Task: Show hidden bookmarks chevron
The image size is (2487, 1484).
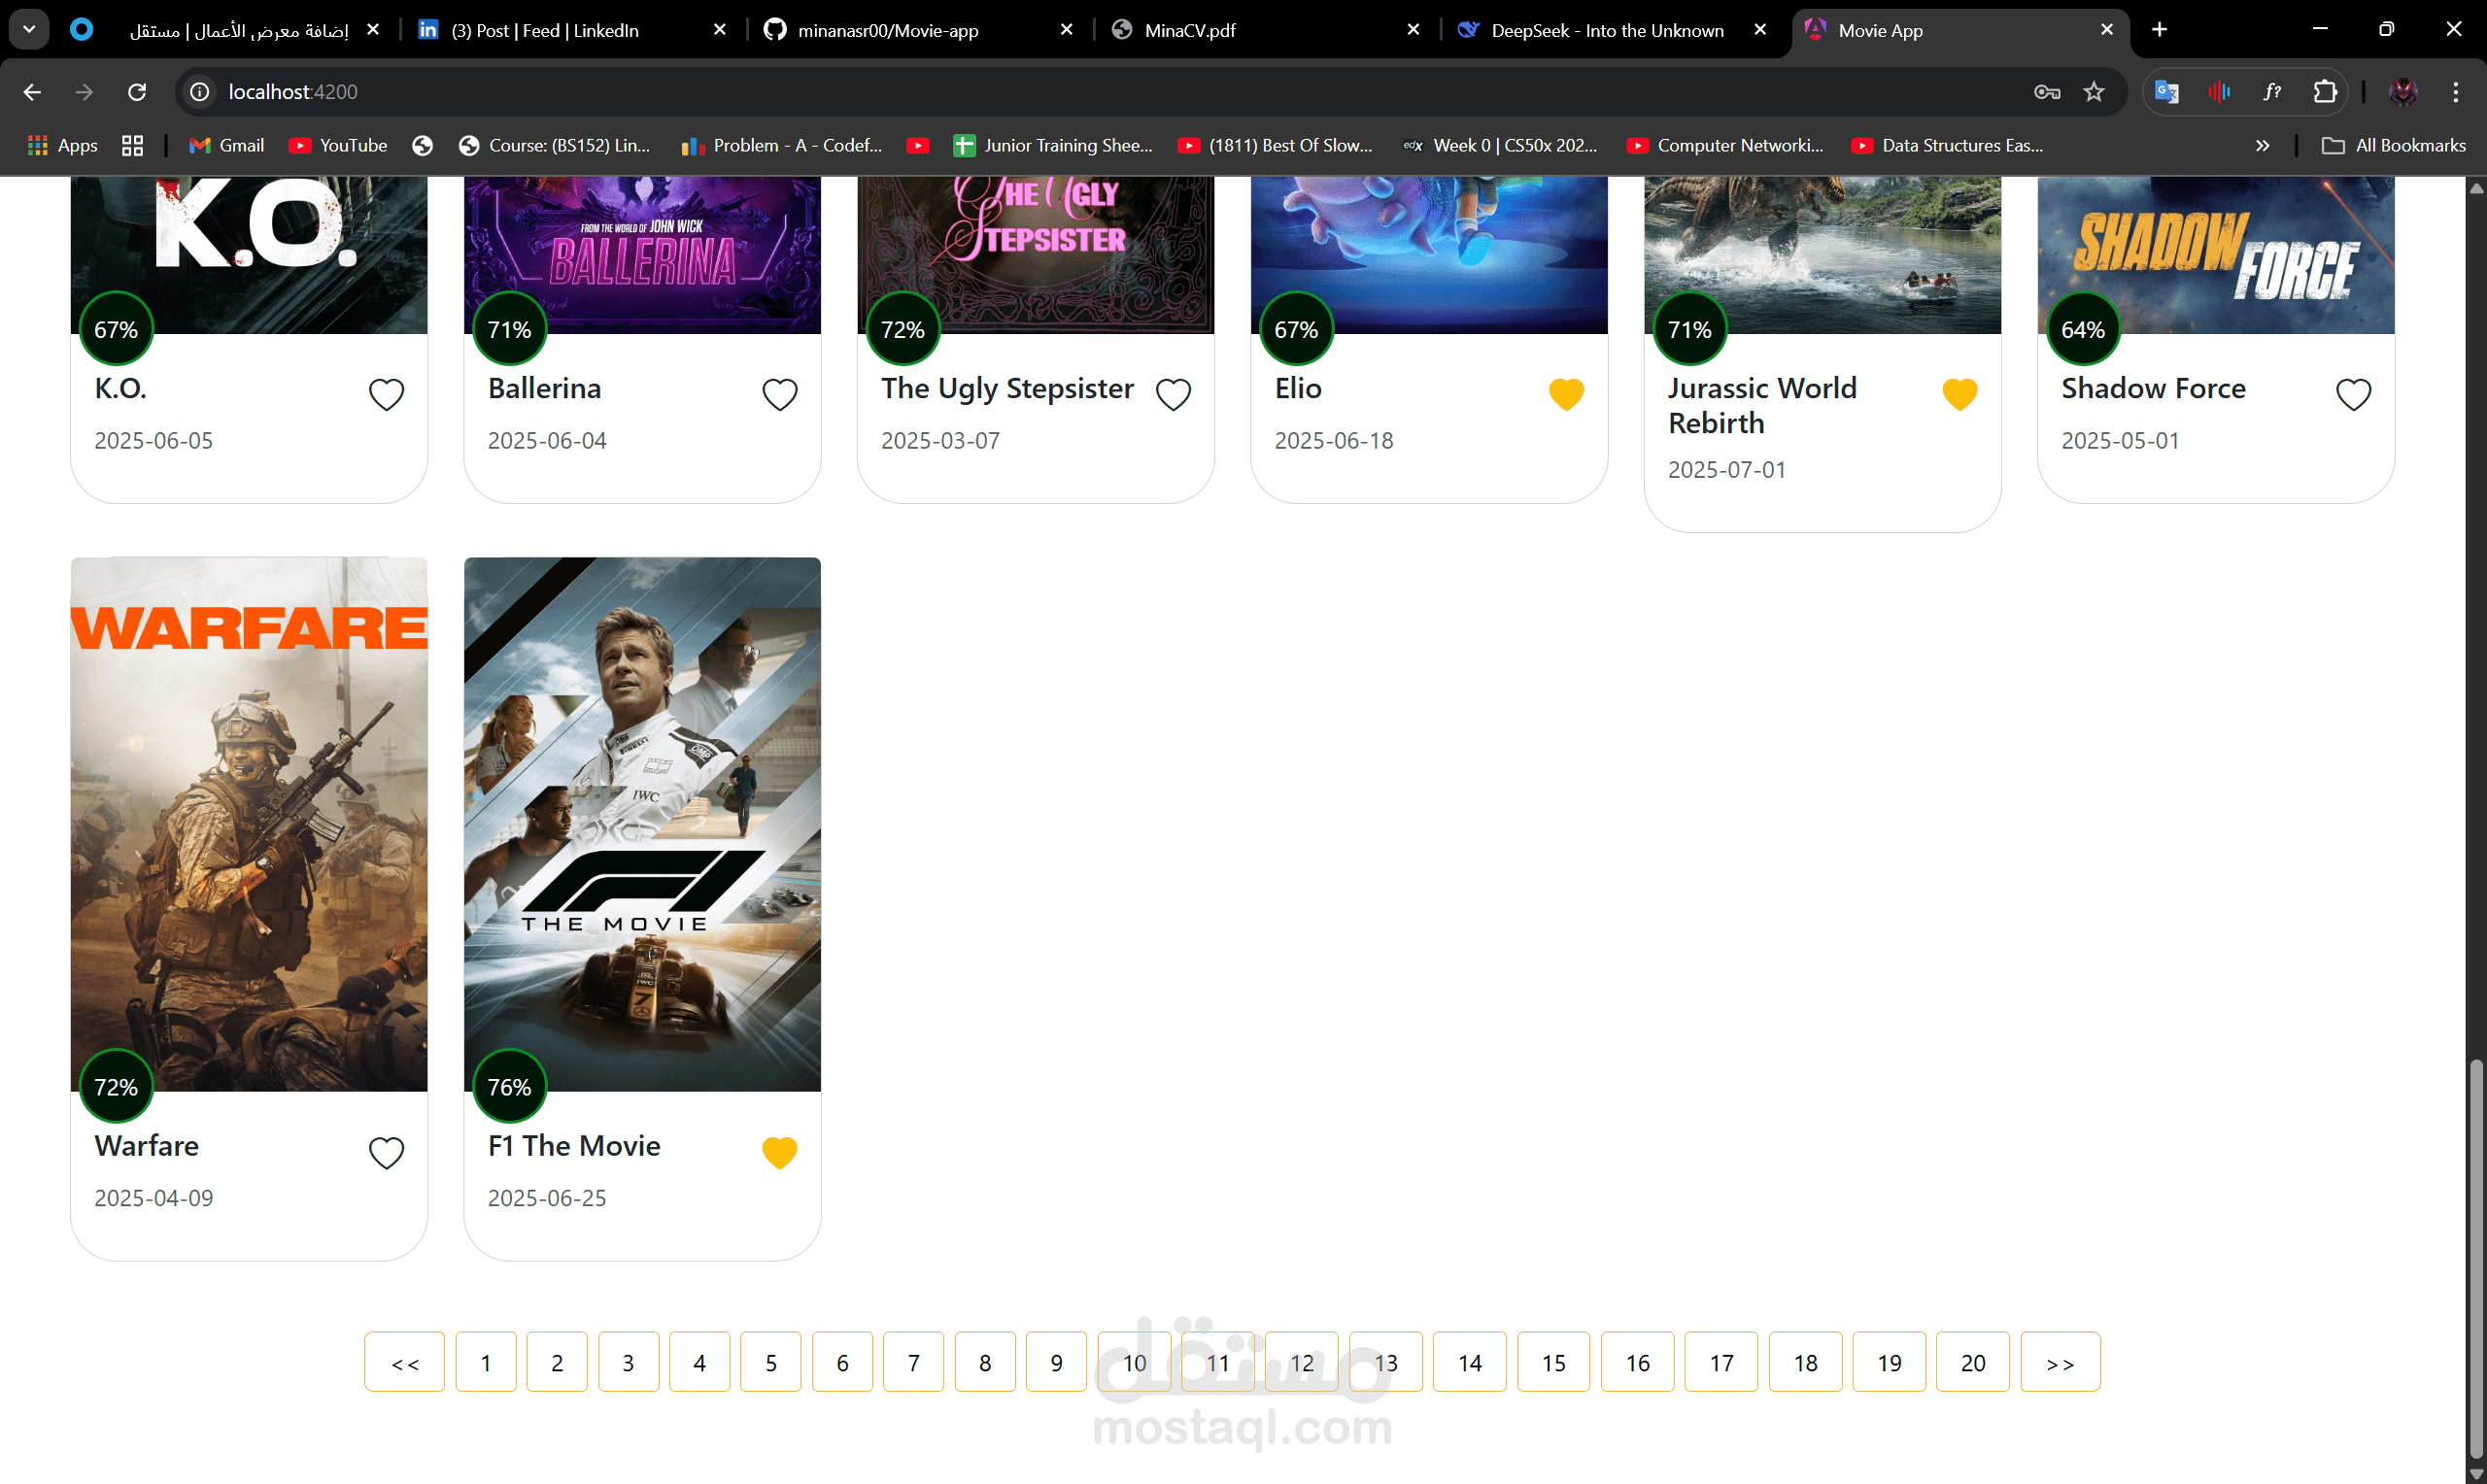Action: 2263,146
